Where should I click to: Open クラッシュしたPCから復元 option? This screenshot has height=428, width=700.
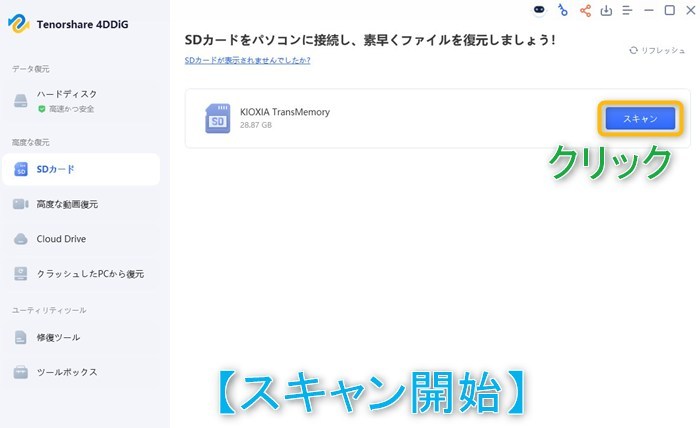[81, 274]
